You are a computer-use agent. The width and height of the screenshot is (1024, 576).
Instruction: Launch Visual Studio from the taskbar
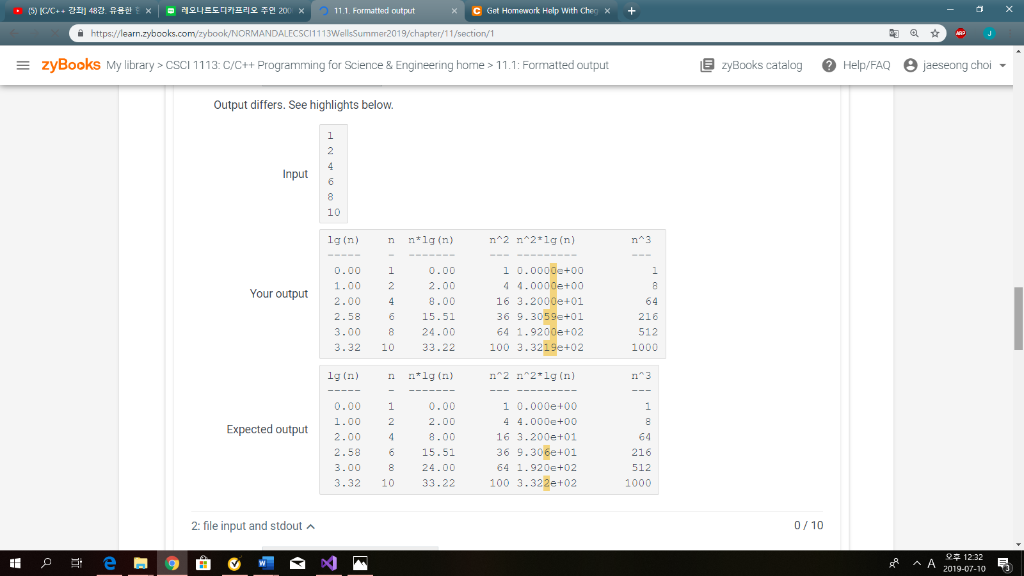click(x=328, y=563)
